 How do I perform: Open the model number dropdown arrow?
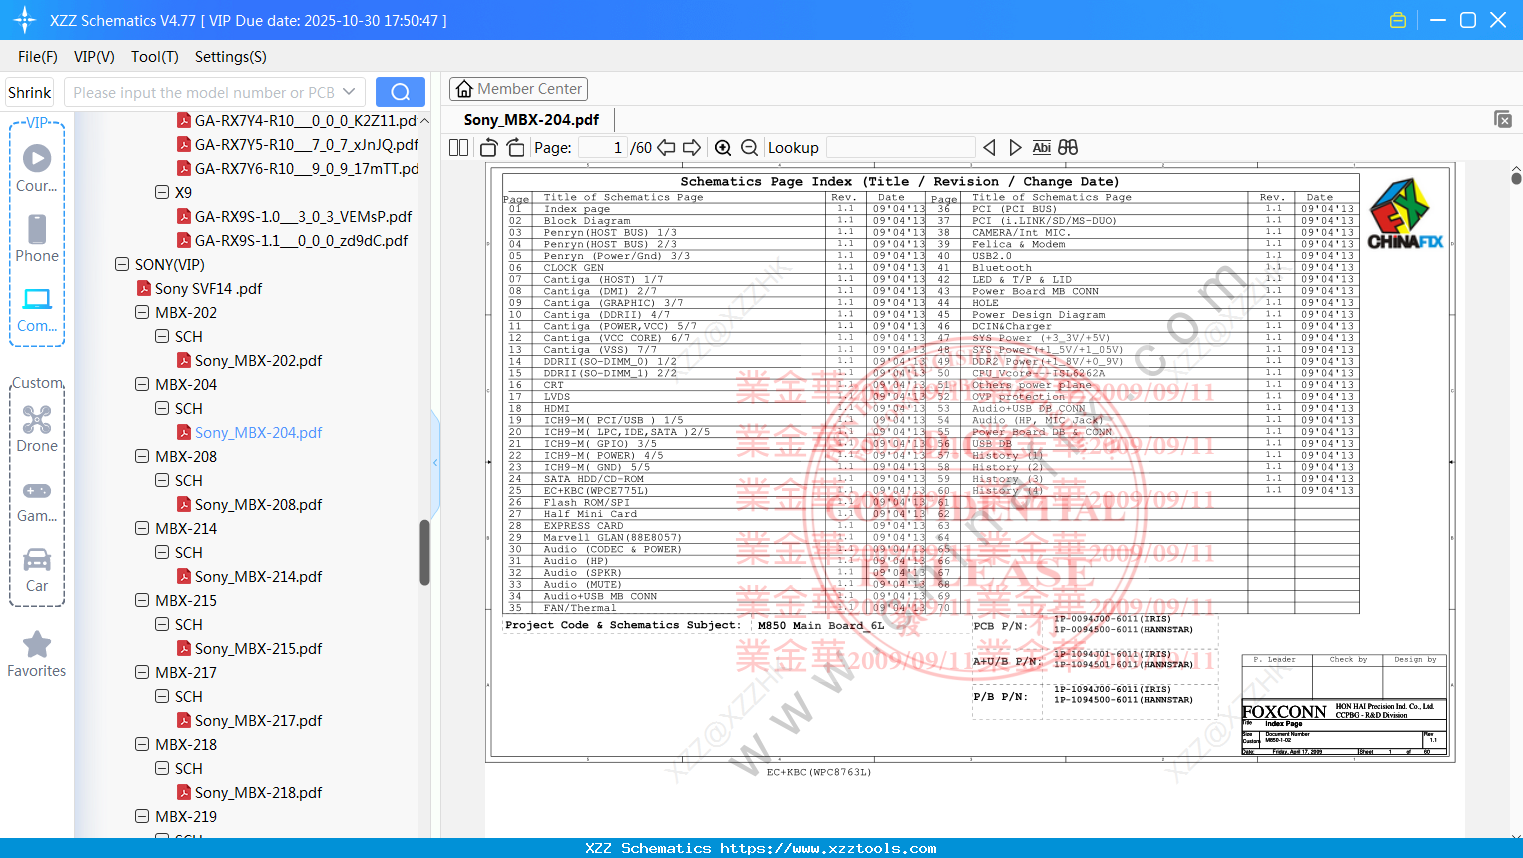[x=349, y=92]
